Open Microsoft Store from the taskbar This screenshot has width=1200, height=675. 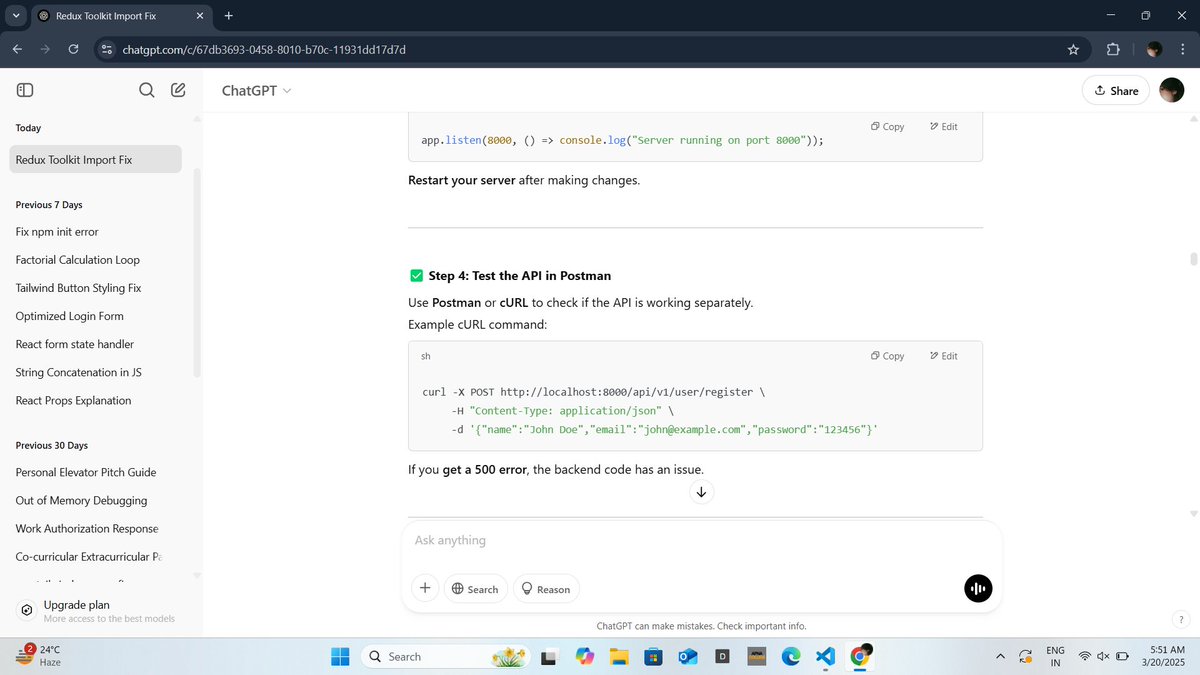click(653, 656)
